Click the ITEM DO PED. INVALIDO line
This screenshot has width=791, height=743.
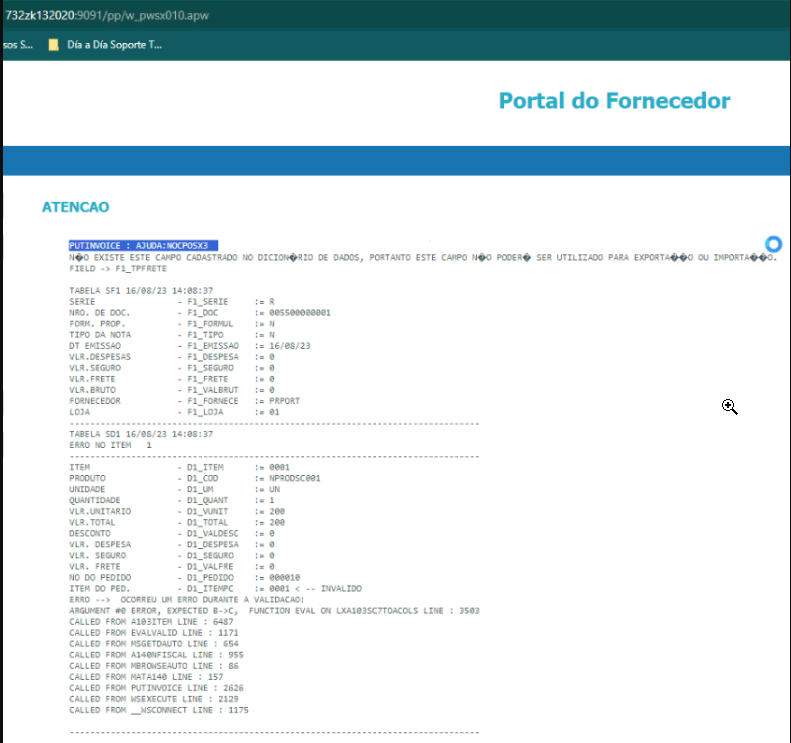coord(215,588)
